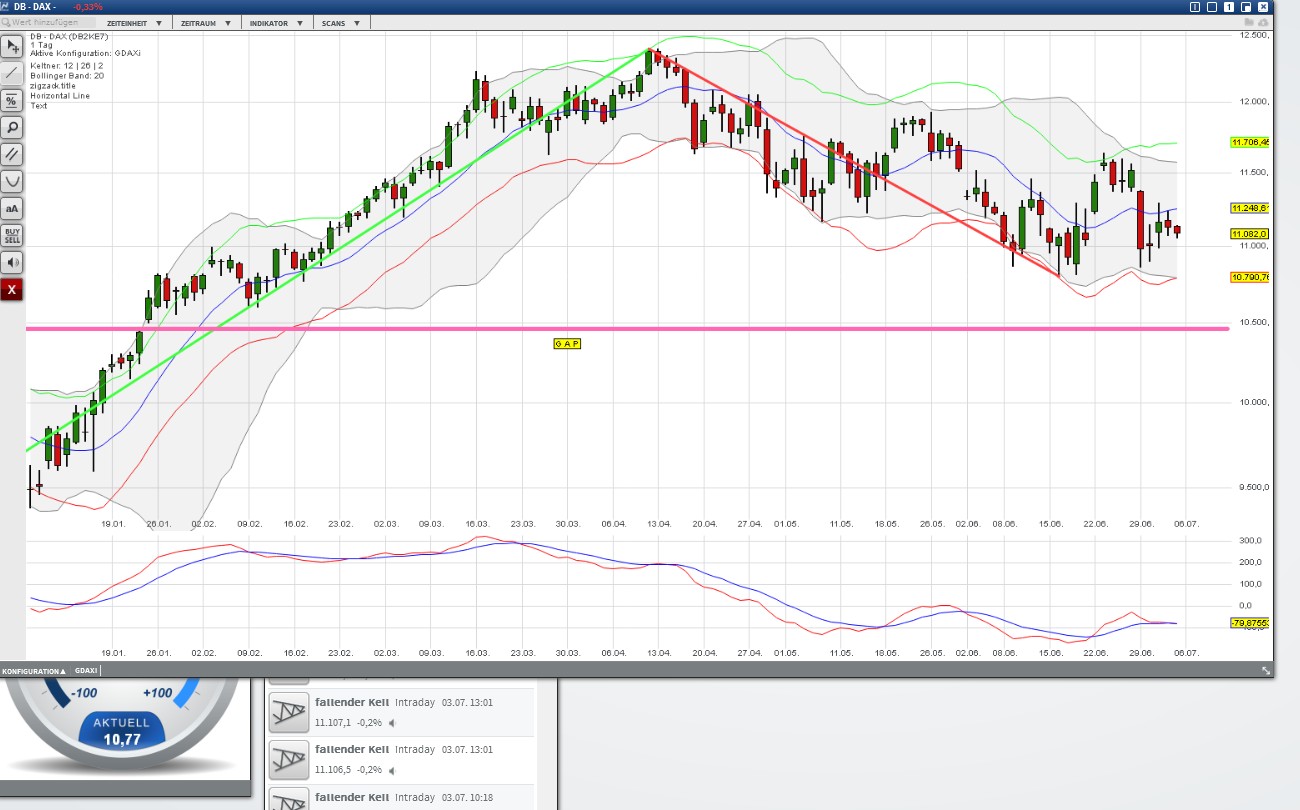The image size is (1300, 810).
Task: Click the 'zigzack.title' legend entry
Action: (53, 86)
